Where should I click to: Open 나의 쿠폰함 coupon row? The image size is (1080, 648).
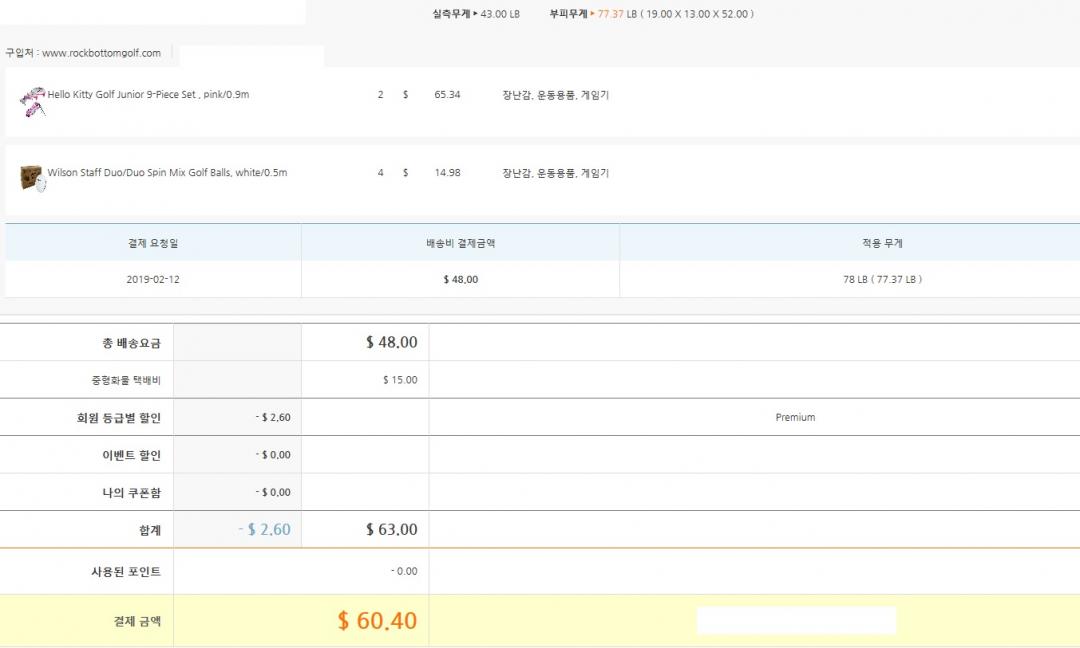coord(133,492)
